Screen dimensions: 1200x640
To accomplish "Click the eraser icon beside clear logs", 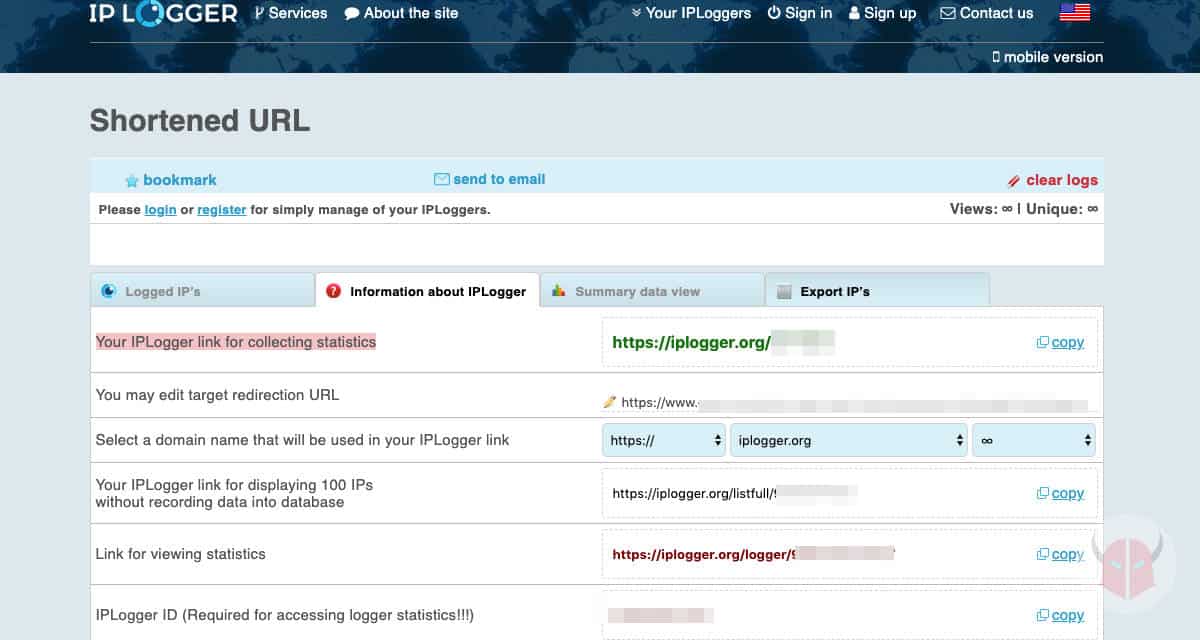I will pyautogui.click(x=1014, y=181).
